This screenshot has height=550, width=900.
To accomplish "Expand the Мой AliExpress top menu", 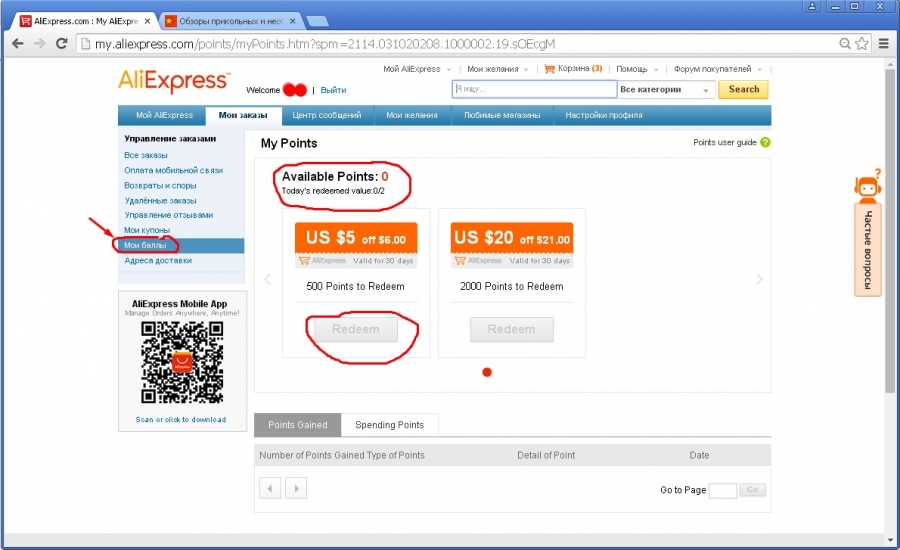I will click(x=417, y=69).
